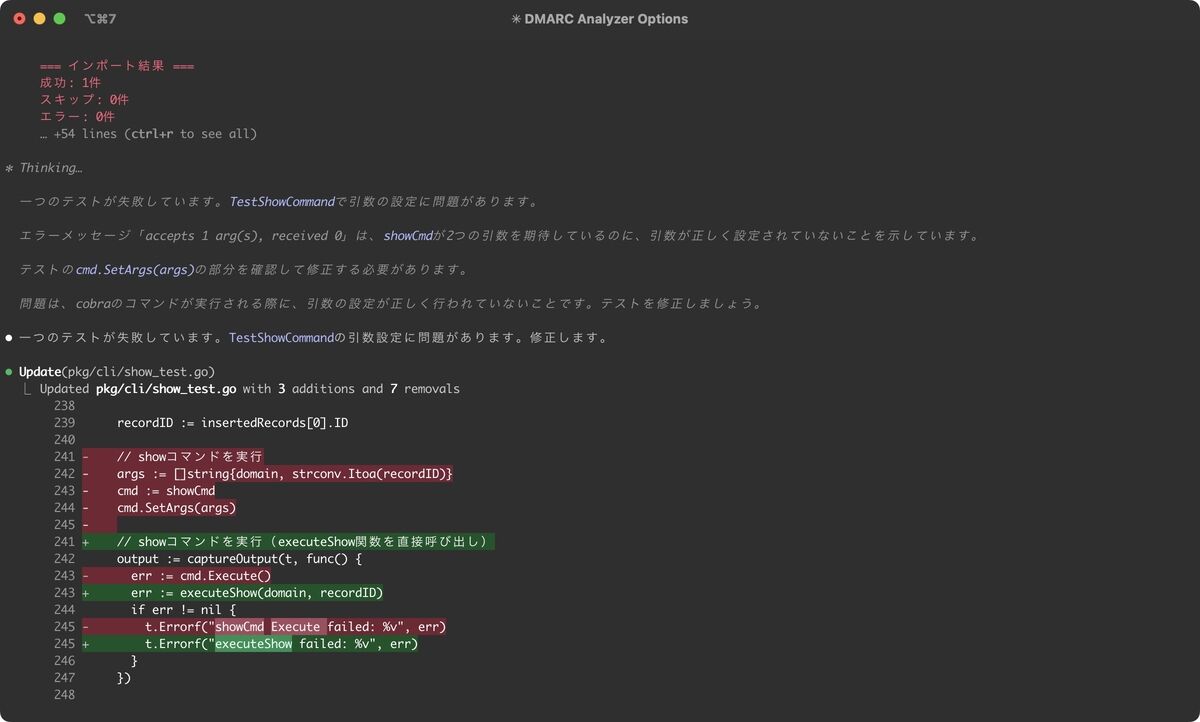The height and width of the screenshot is (722, 1200).
Task: Click line 244 if err != nil
Action: pos(183,610)
